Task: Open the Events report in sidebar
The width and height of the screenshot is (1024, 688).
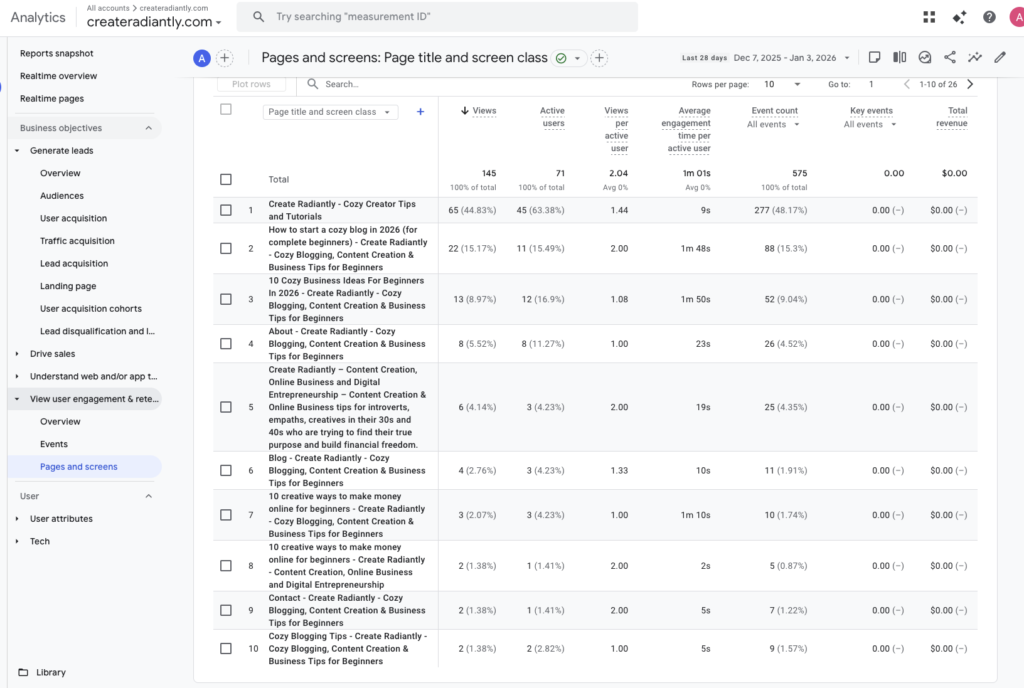Action: (x=54, y=444)
